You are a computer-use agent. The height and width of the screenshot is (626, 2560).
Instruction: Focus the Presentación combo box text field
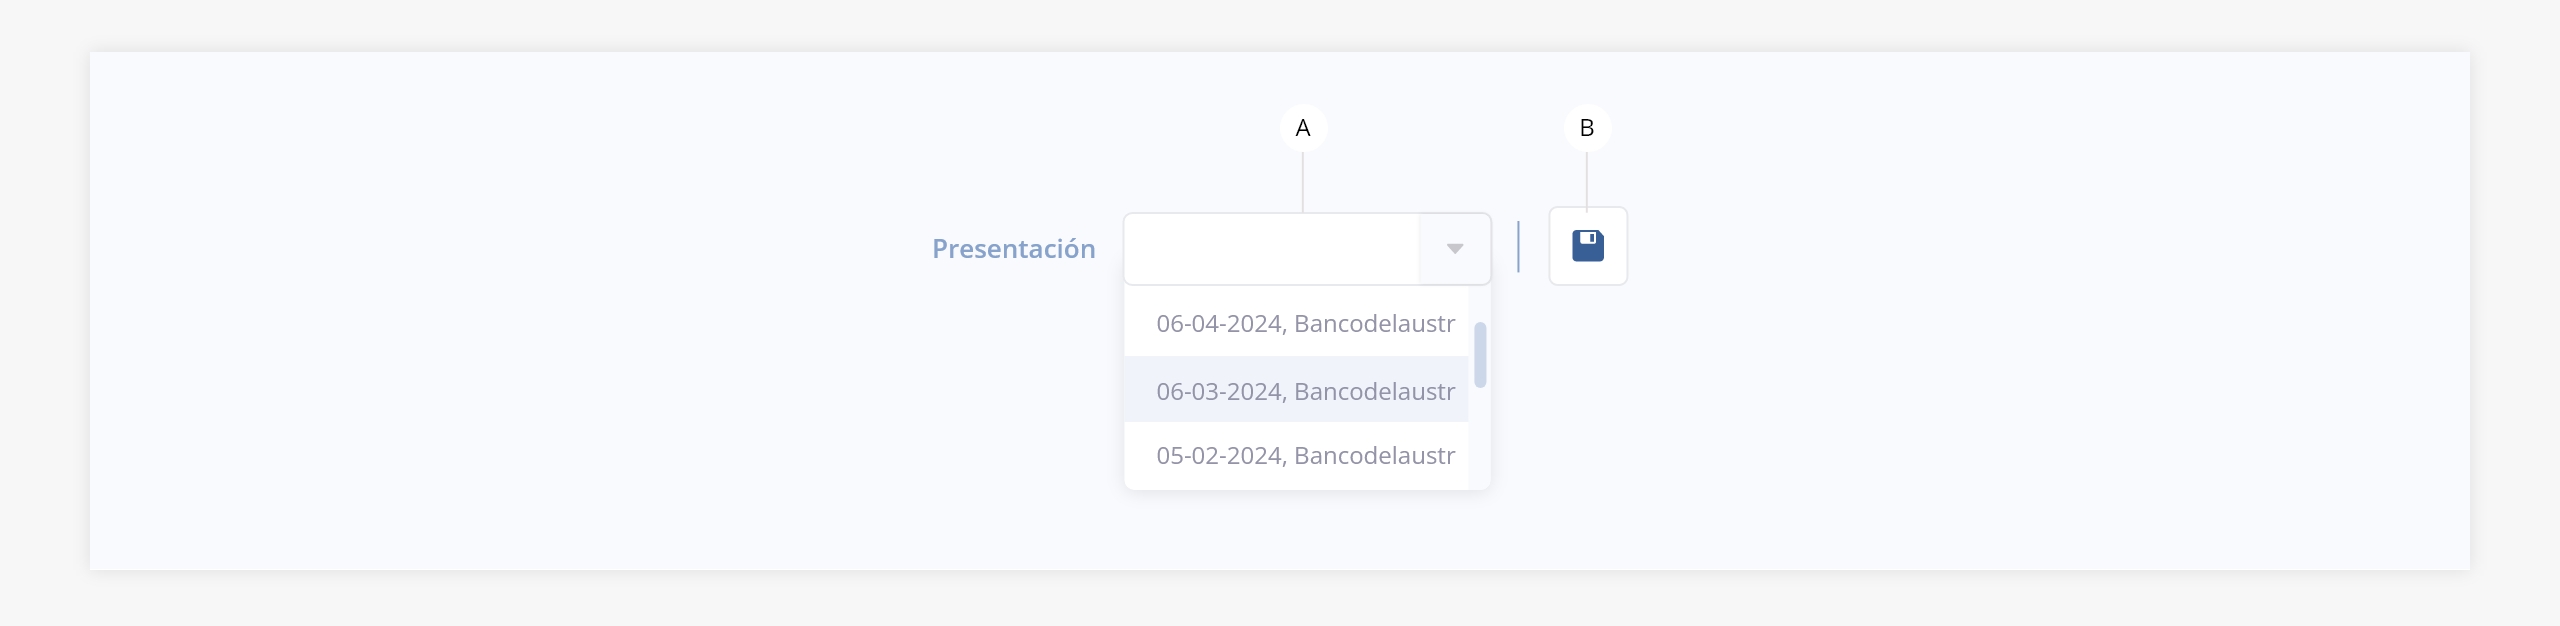pyautogui.click(x=1271, y=249)
